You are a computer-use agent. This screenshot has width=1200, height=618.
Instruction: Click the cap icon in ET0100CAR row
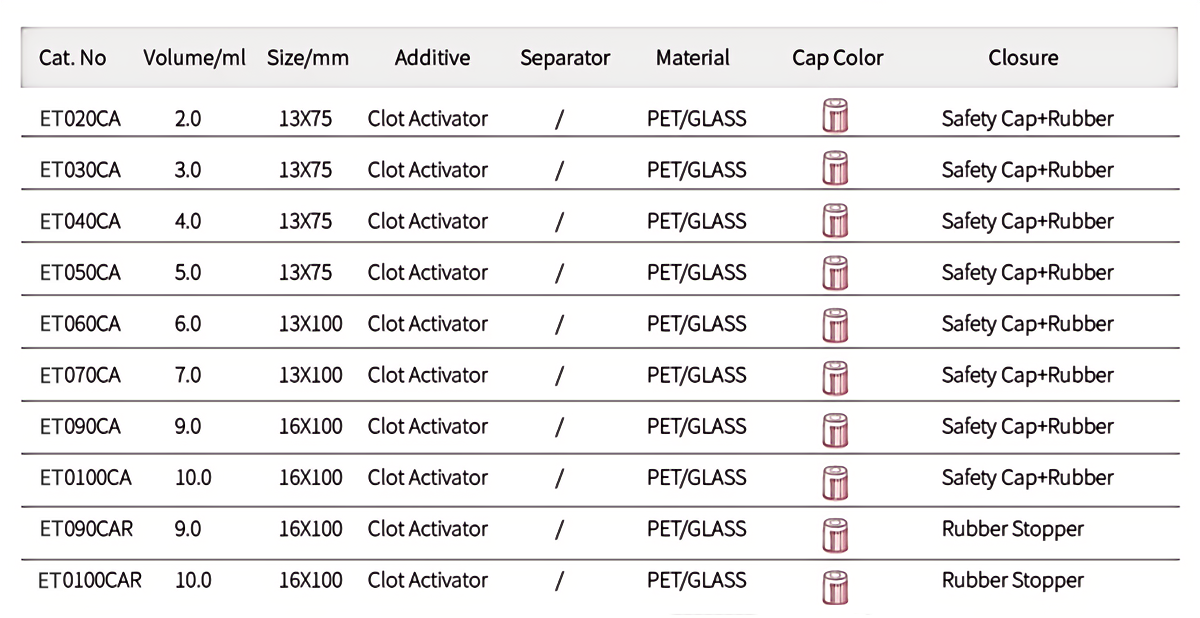pyautogui.click(x=835, y=587)
